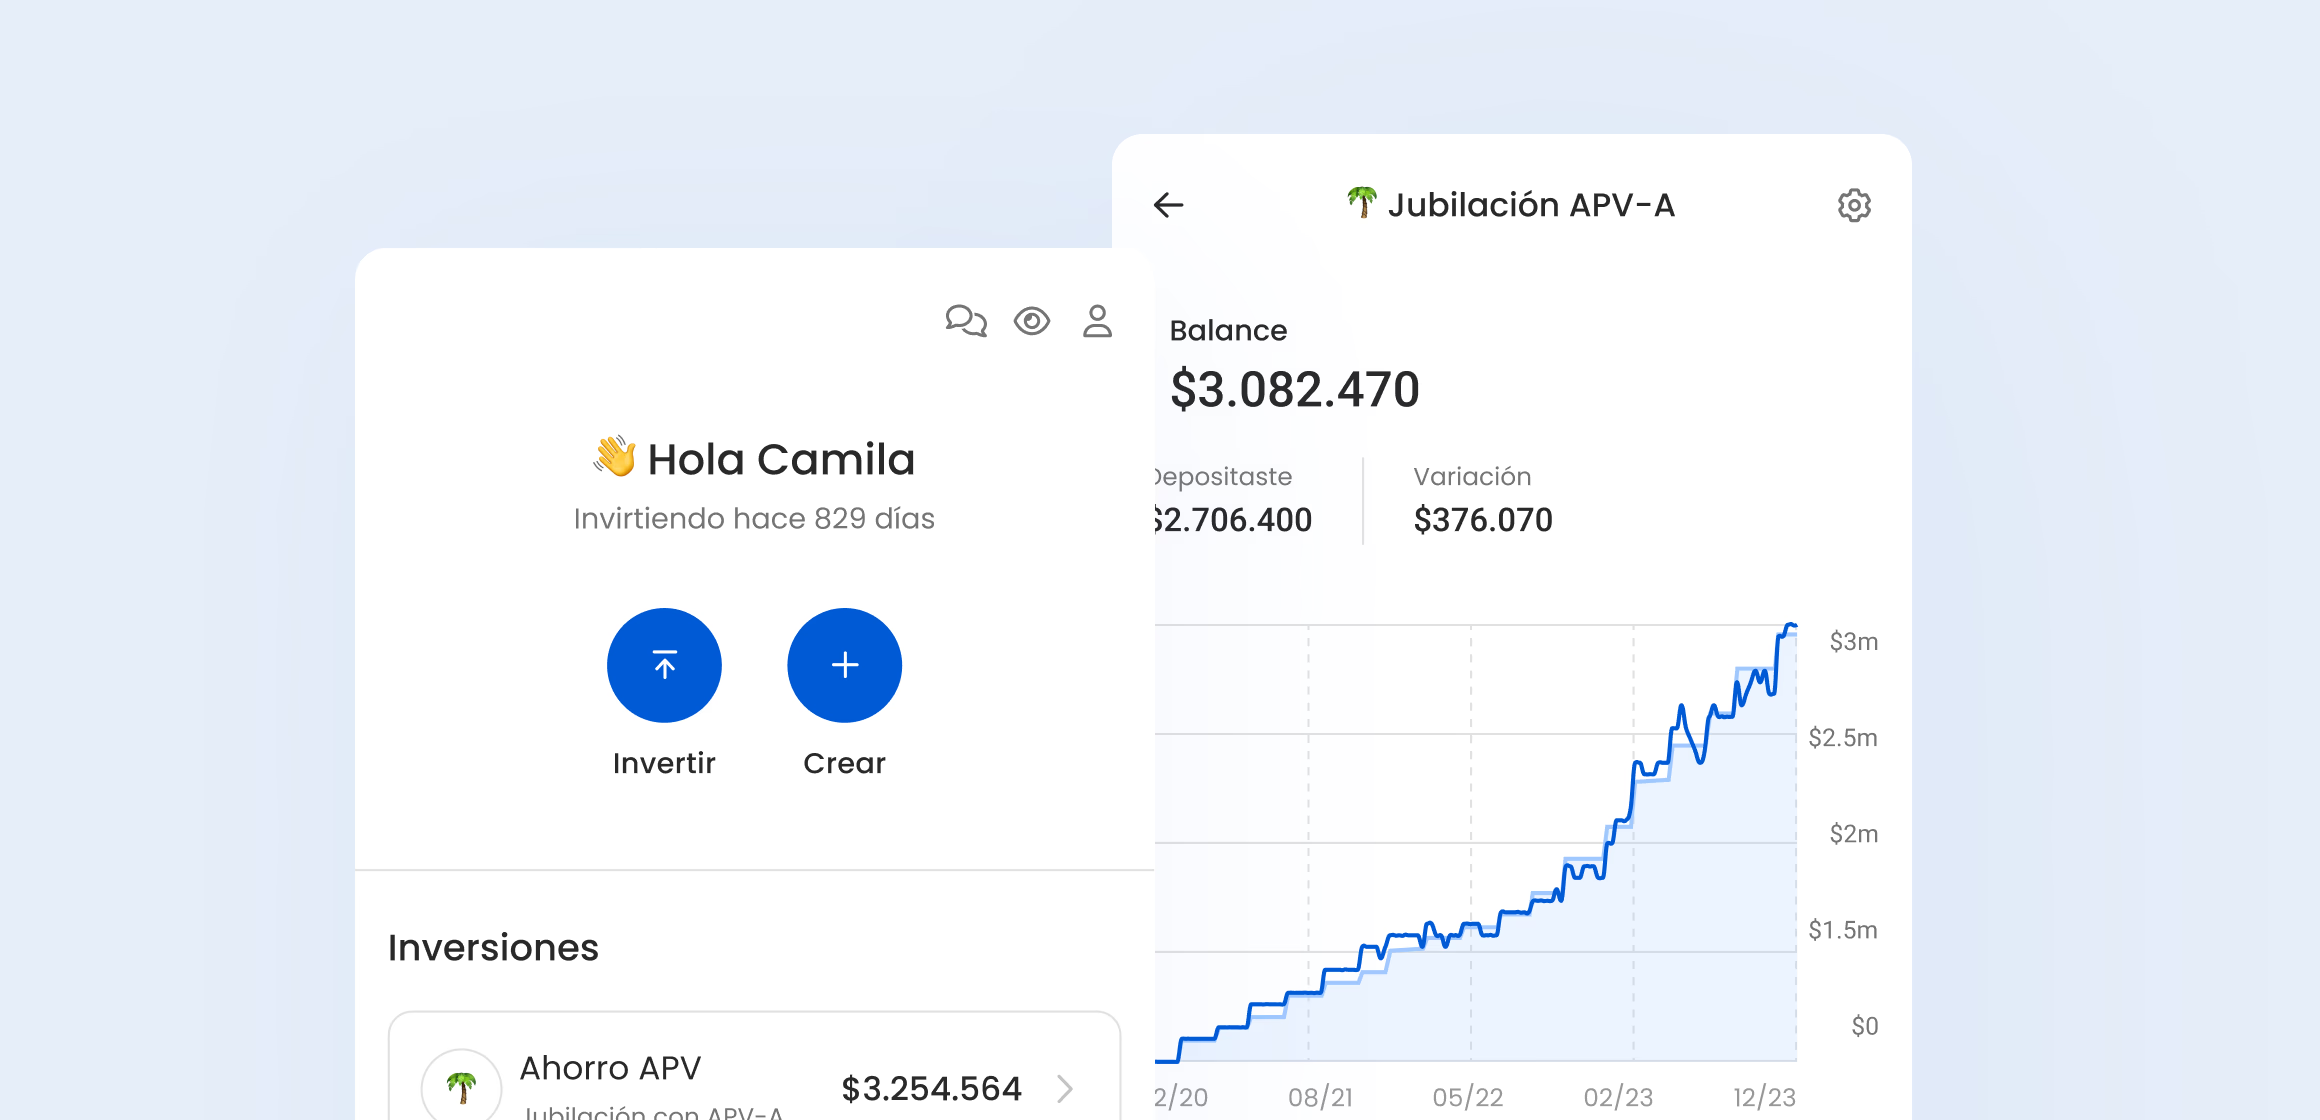This screenshot has height=1120, width=2320.
Task: Click the $2m axis label
Action: (x=1854, y=833)
